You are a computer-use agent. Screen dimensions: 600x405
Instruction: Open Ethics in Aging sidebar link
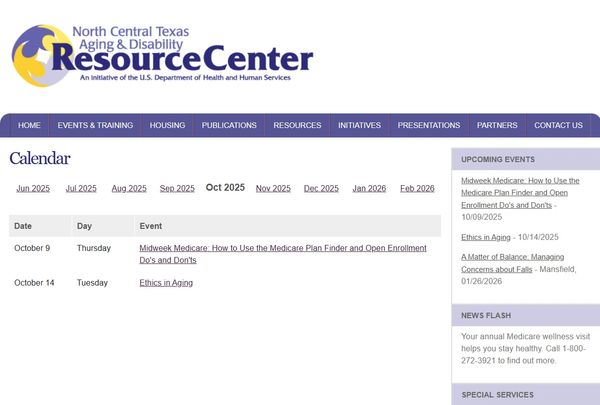pos(486,237)
